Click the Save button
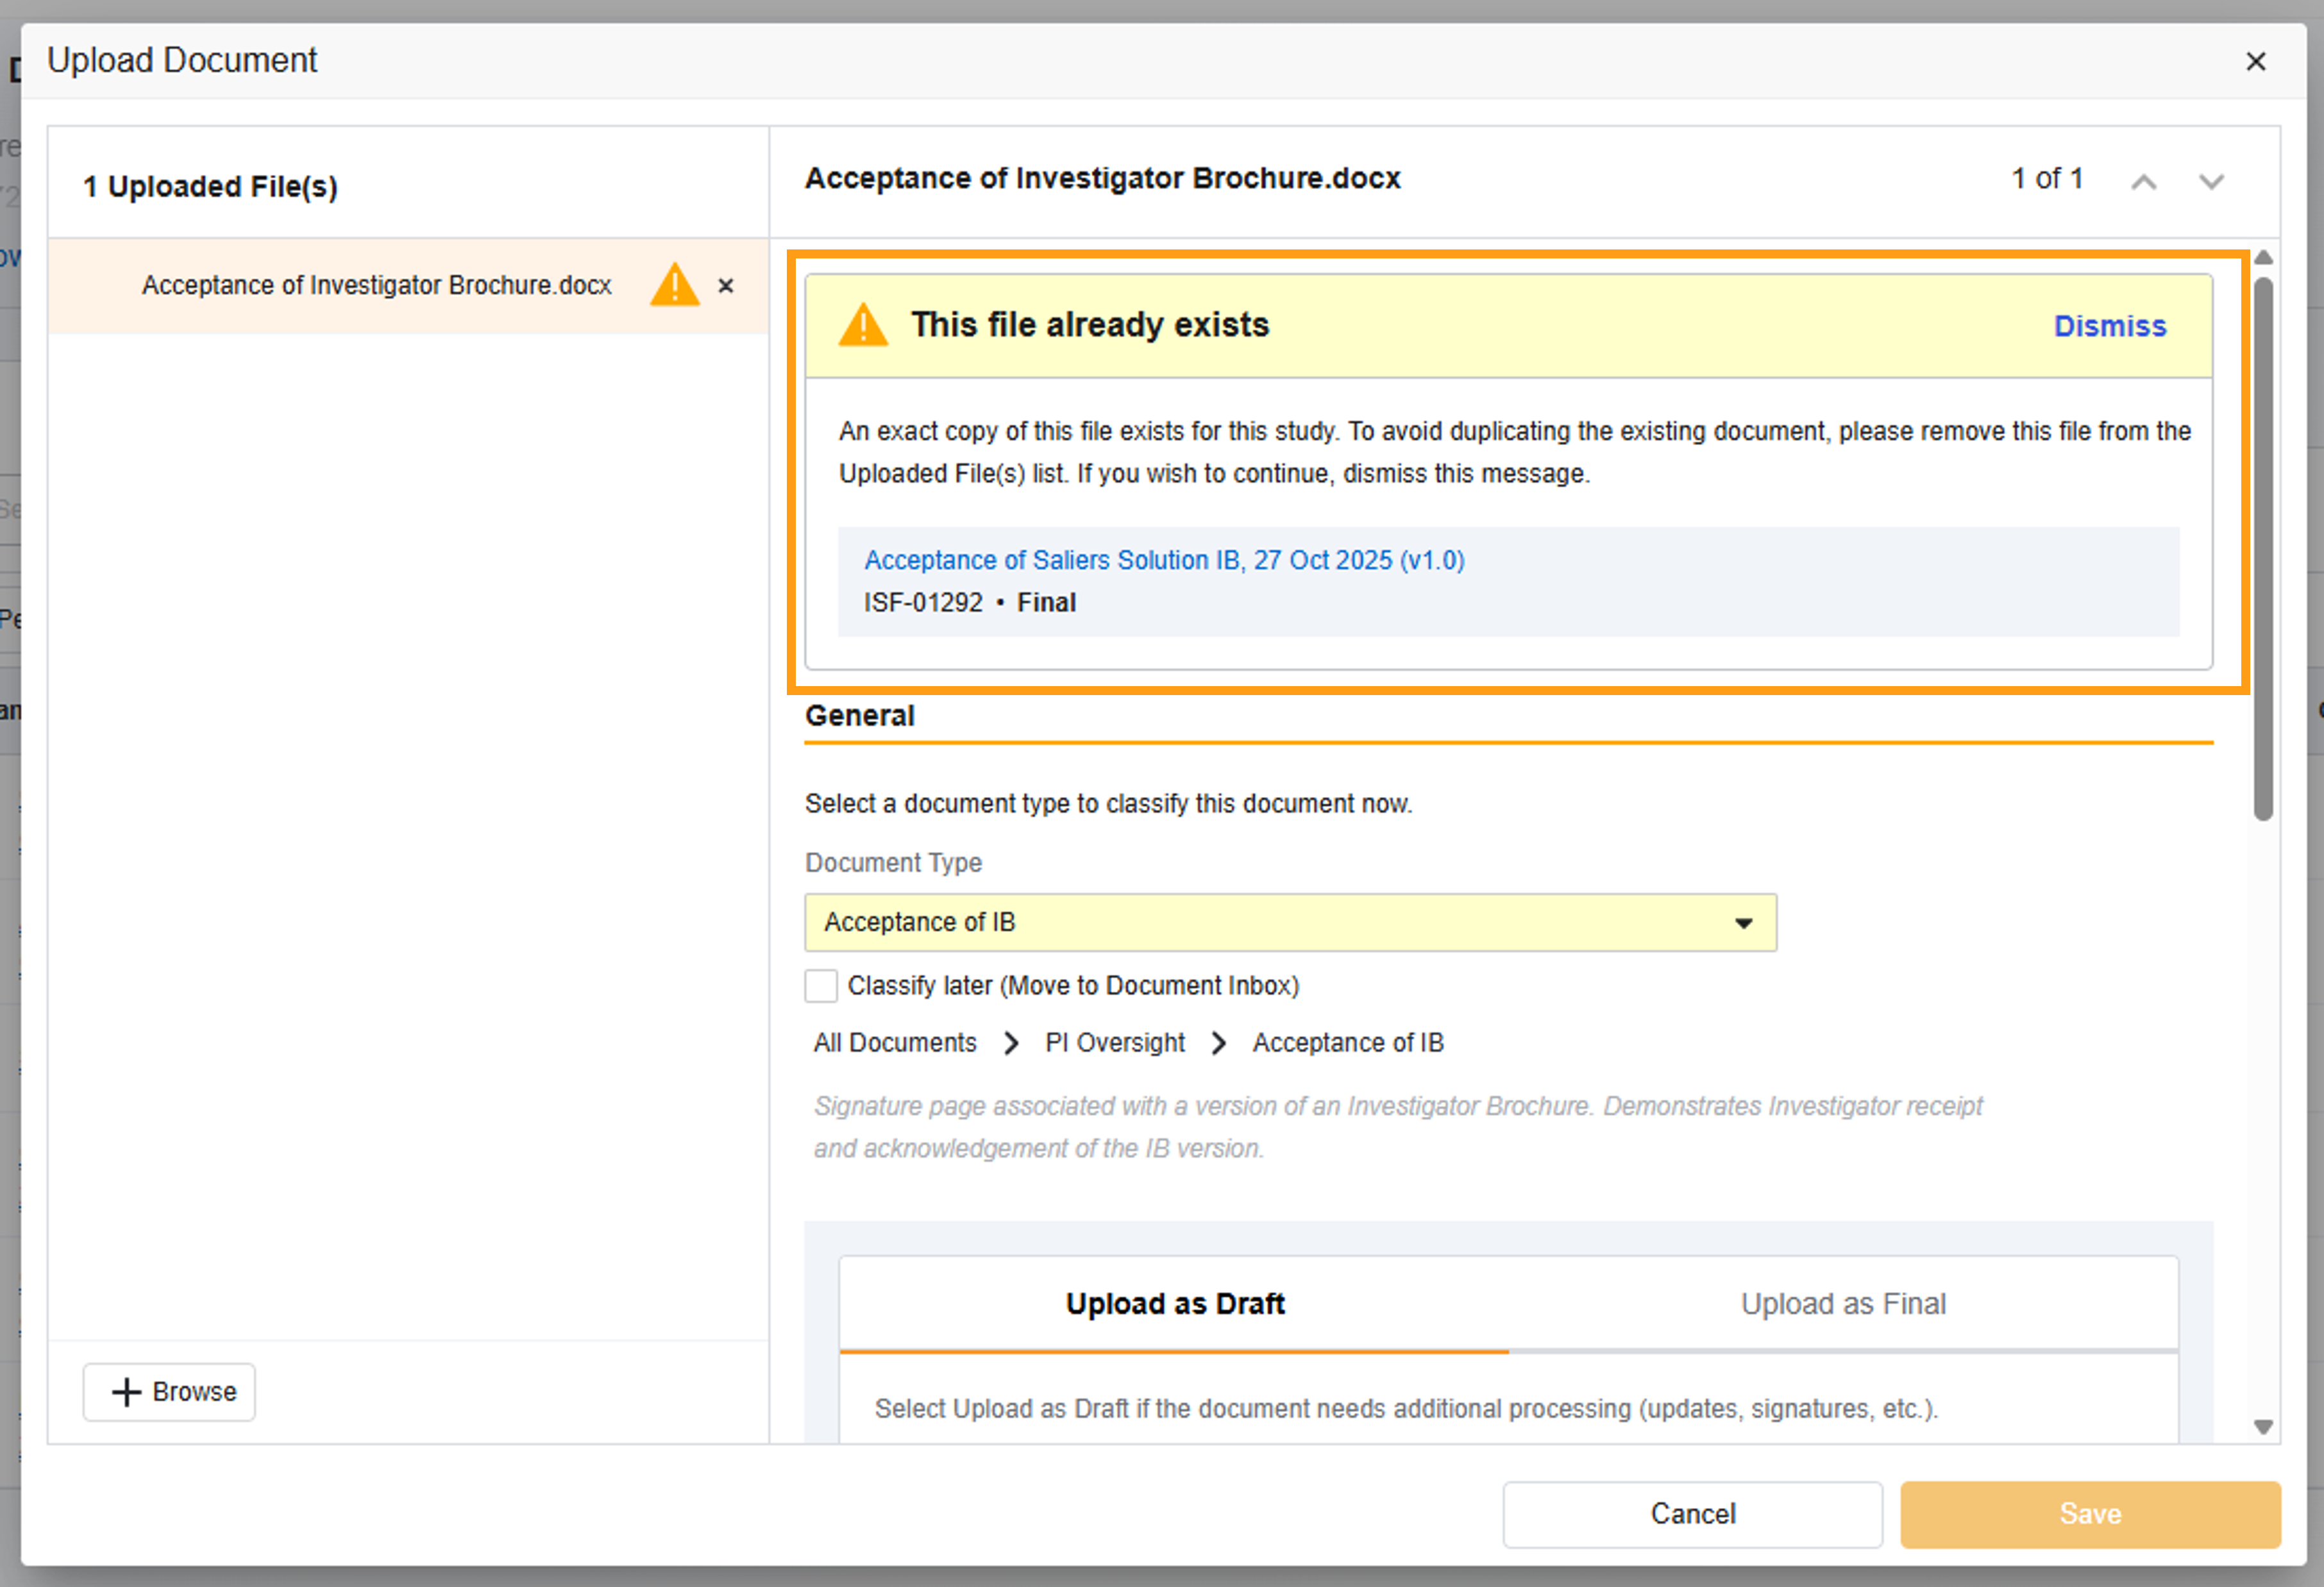This screenshot has height=1587, width=2324. [x=2089, y=1514]
